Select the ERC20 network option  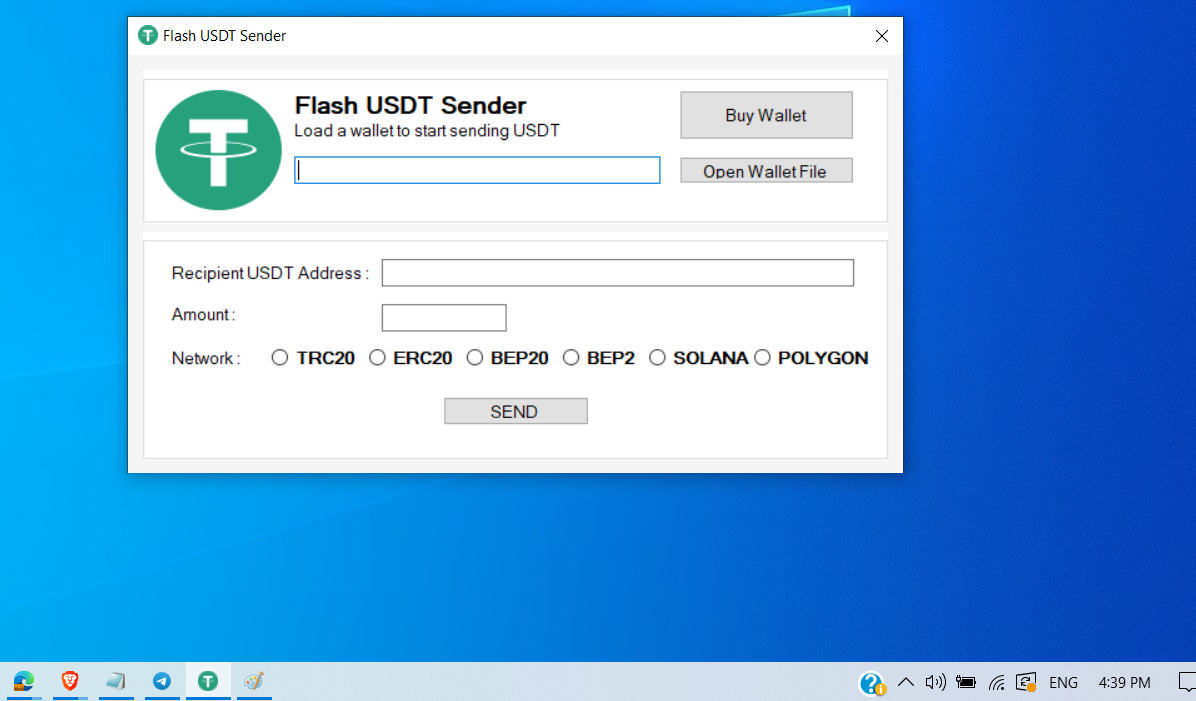(x=410, y=358)
